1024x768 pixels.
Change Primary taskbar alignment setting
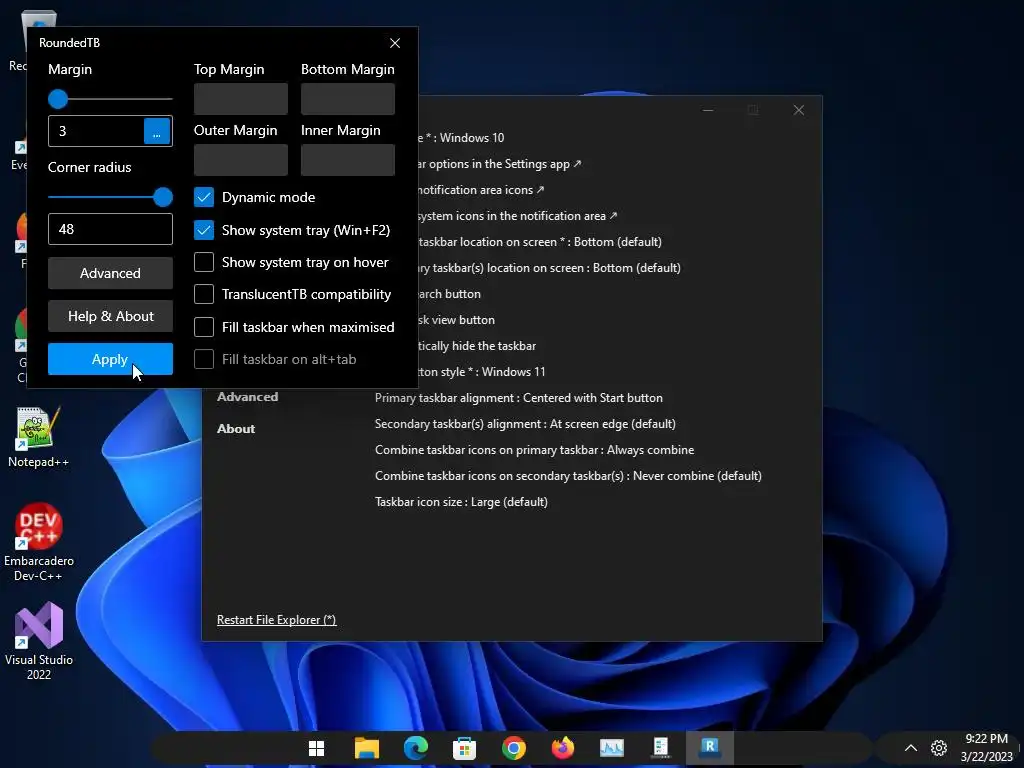click(x=519, y=398)
